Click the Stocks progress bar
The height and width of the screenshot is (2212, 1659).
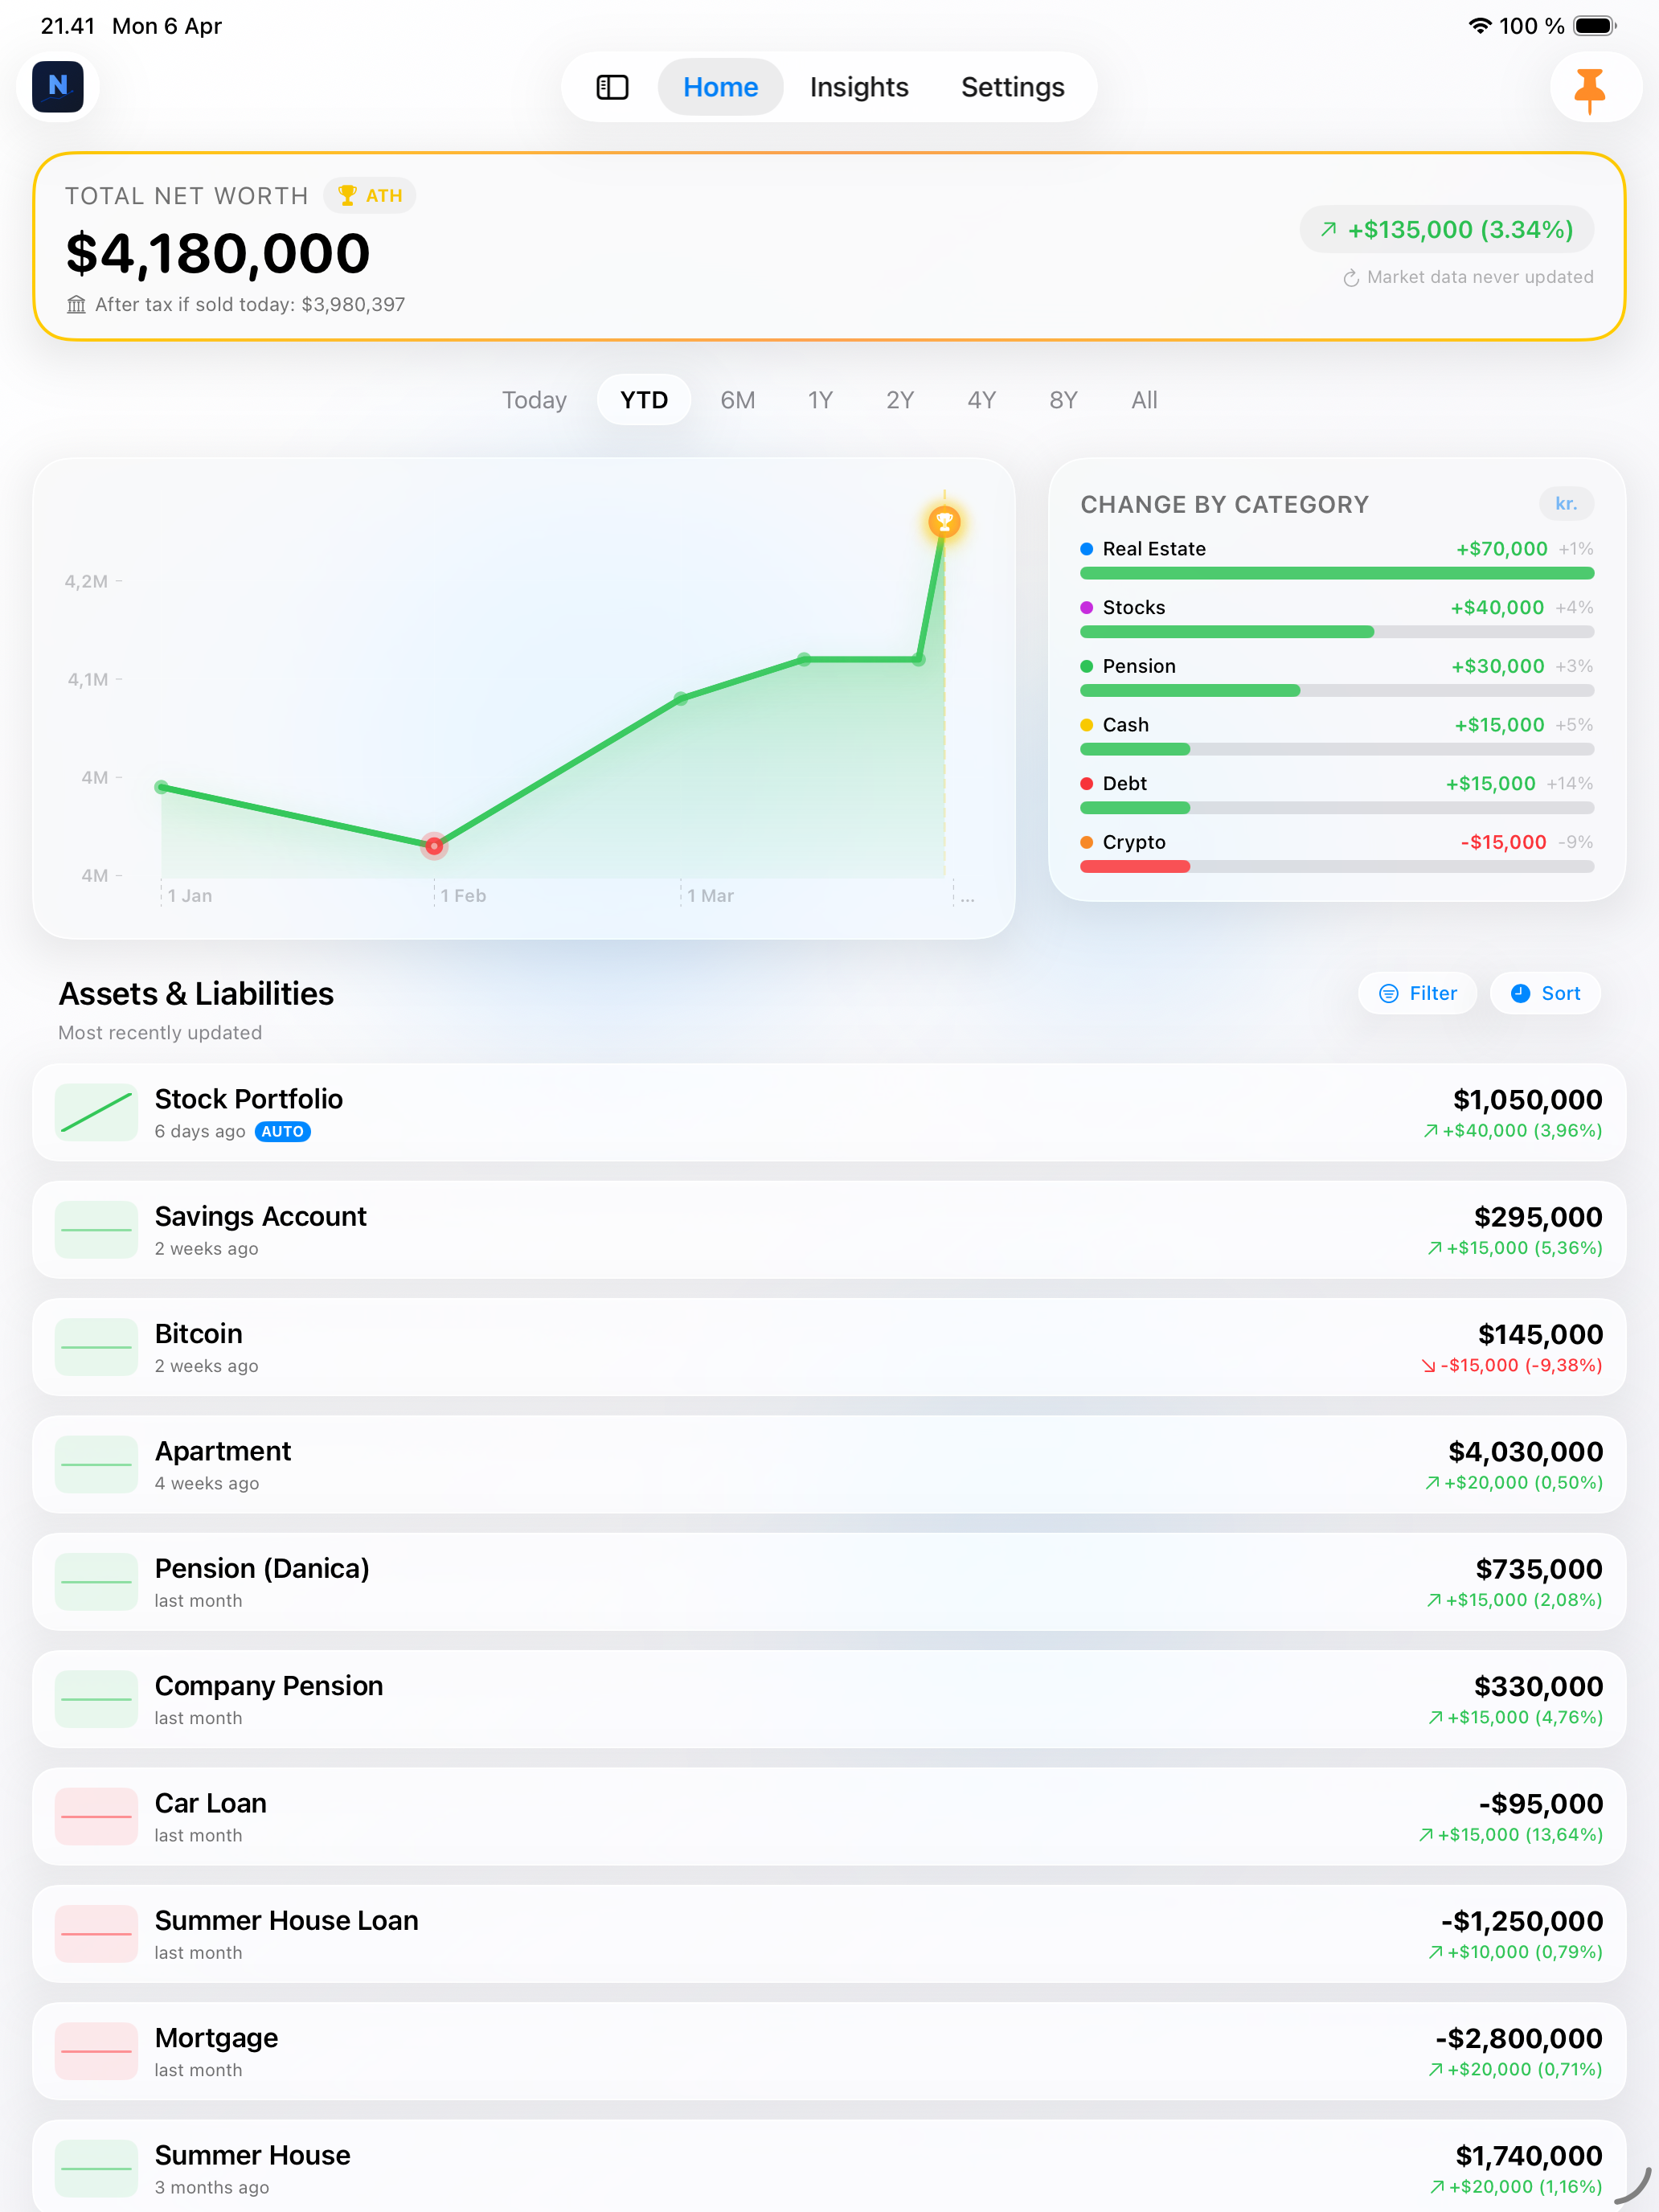pos(1337,632)
